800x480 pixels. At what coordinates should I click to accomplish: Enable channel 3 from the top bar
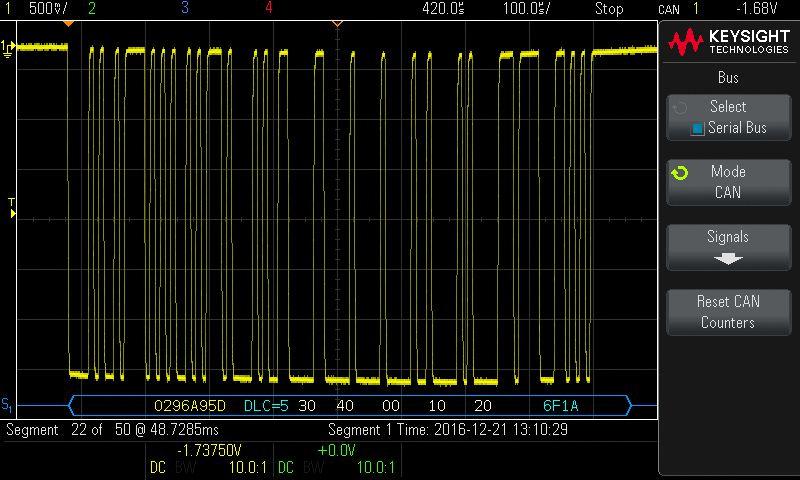point(185,8)
